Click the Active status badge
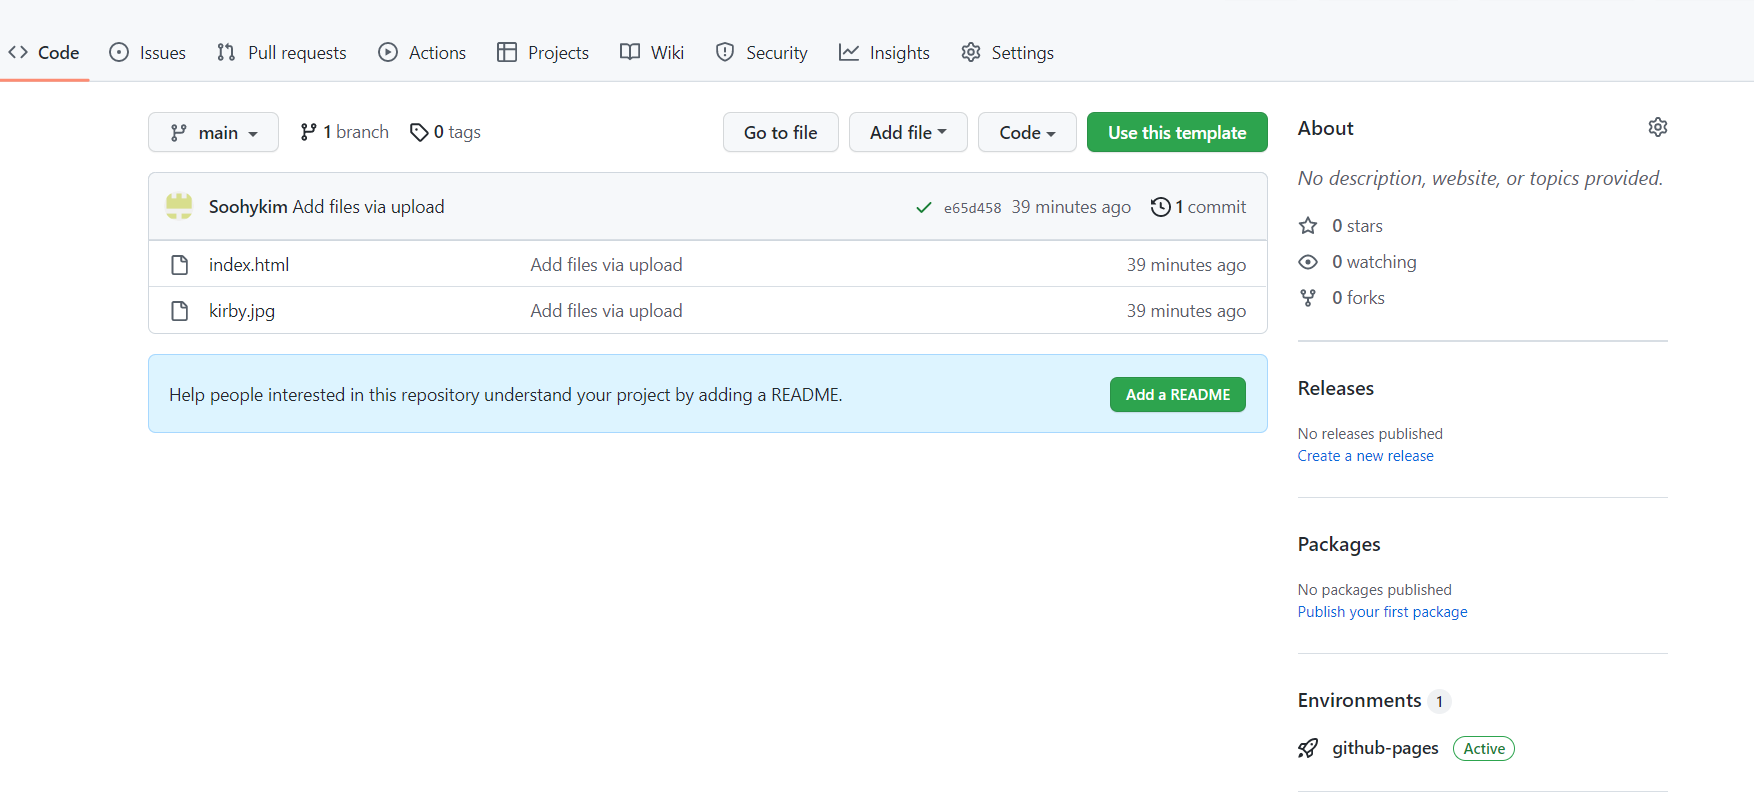1754x802 pixels. [1484, 749]
